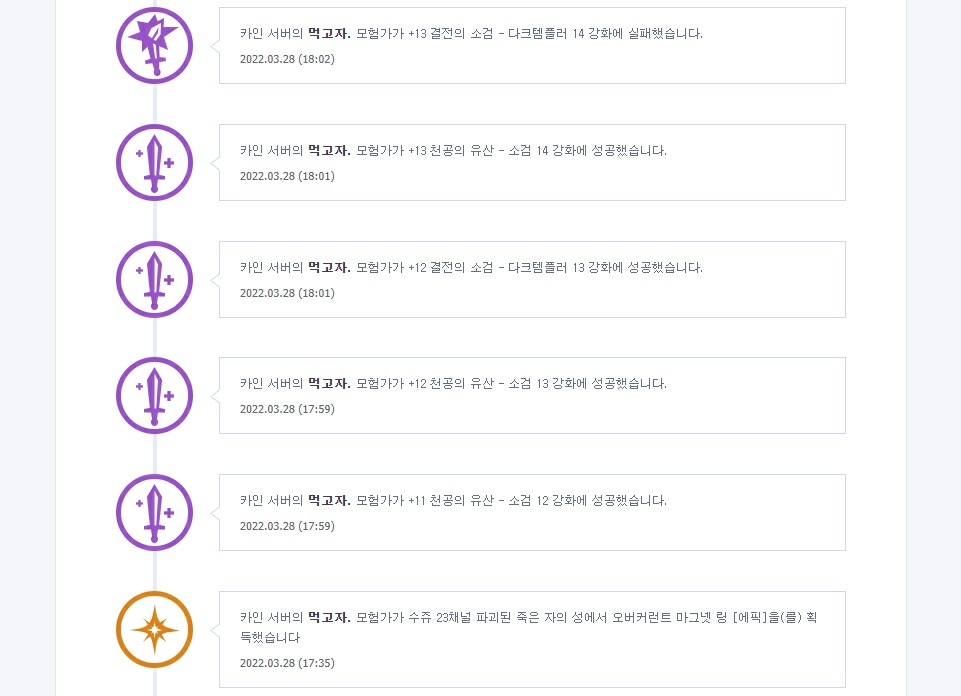This screenshot has width=961, height=696.
Task: Click 먹고자 name in the failed enhancement entry
Action: 329,34
